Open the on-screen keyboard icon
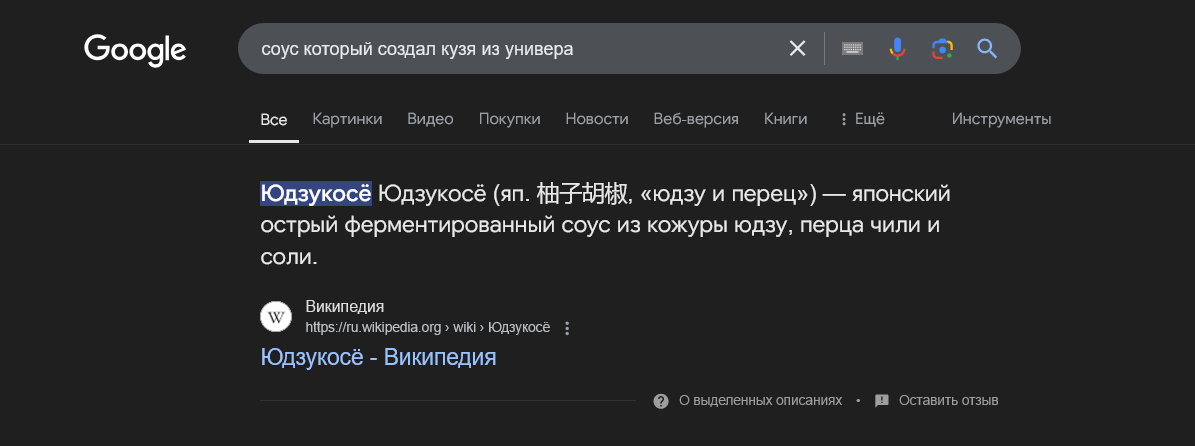 tap(852, 49)
